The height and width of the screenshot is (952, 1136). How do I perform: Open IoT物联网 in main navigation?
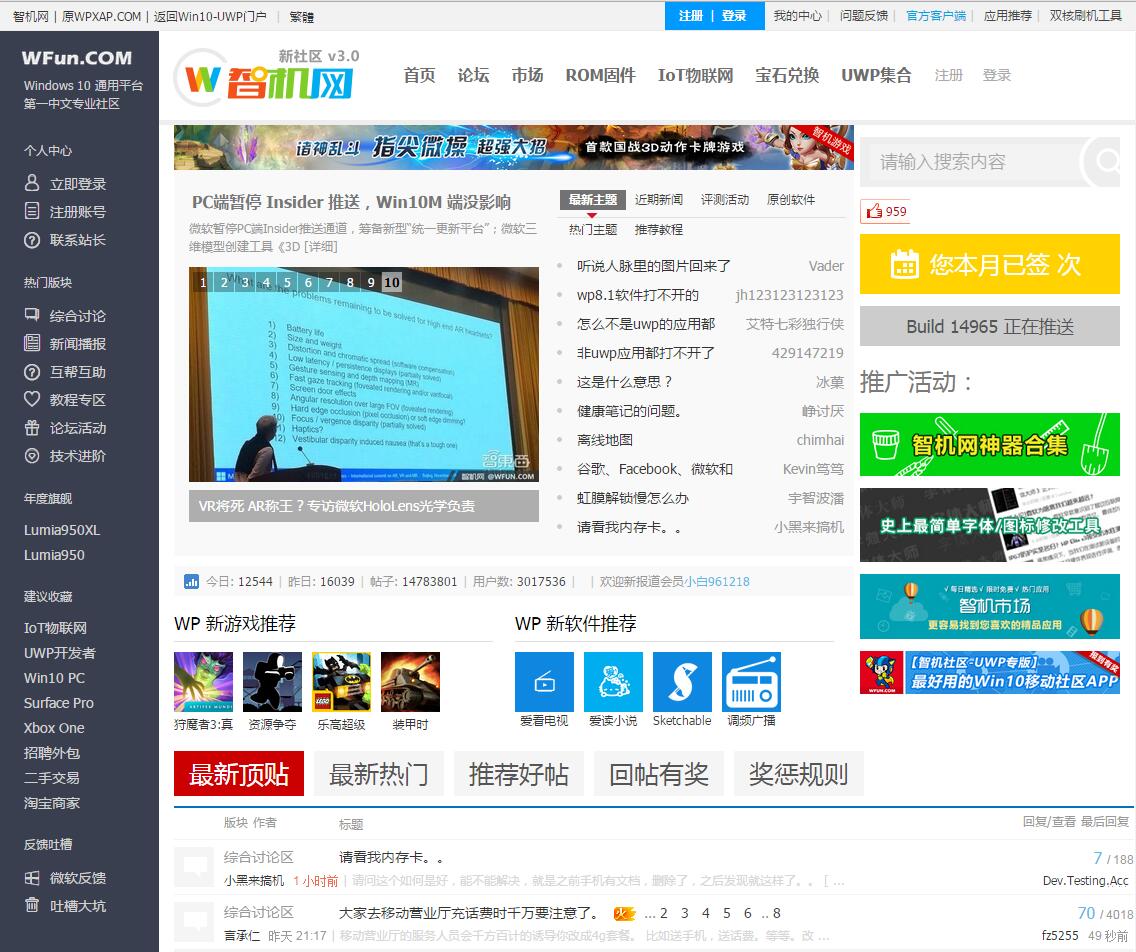coord(696,75)
